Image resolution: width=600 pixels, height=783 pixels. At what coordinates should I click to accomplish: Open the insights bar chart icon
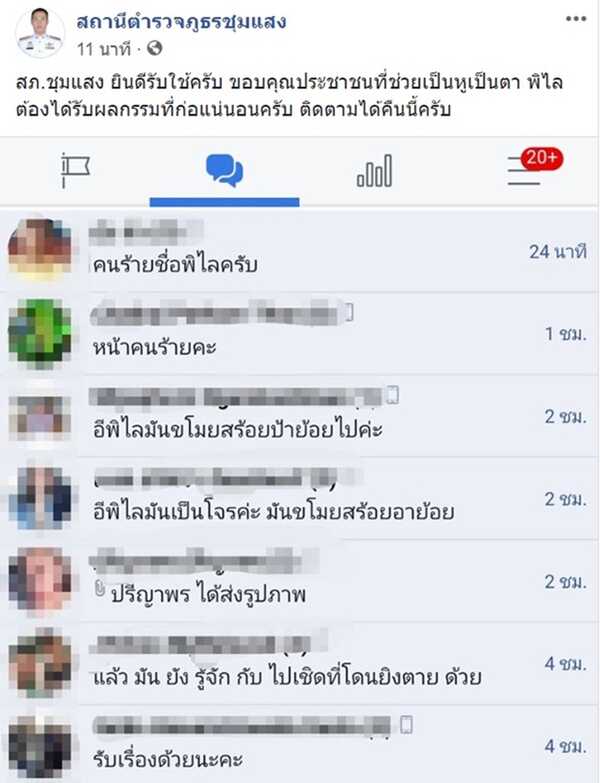click(374, 171)
